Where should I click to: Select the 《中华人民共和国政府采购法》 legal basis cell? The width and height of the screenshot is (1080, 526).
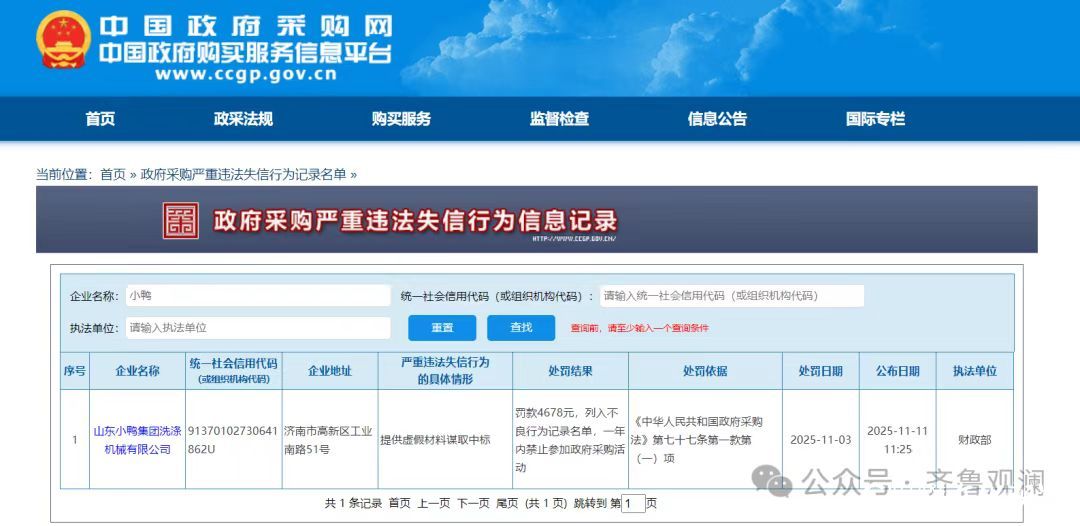(705, 439)
